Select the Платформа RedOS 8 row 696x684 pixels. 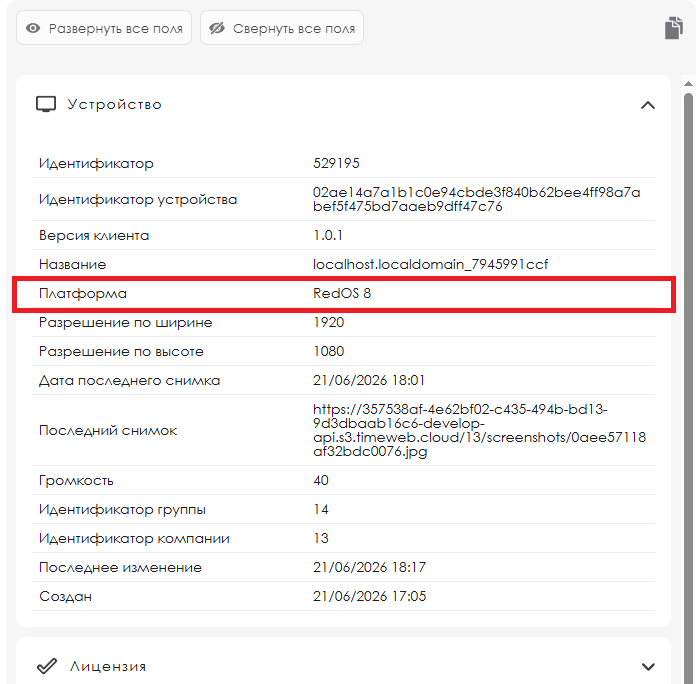[344, 294]
